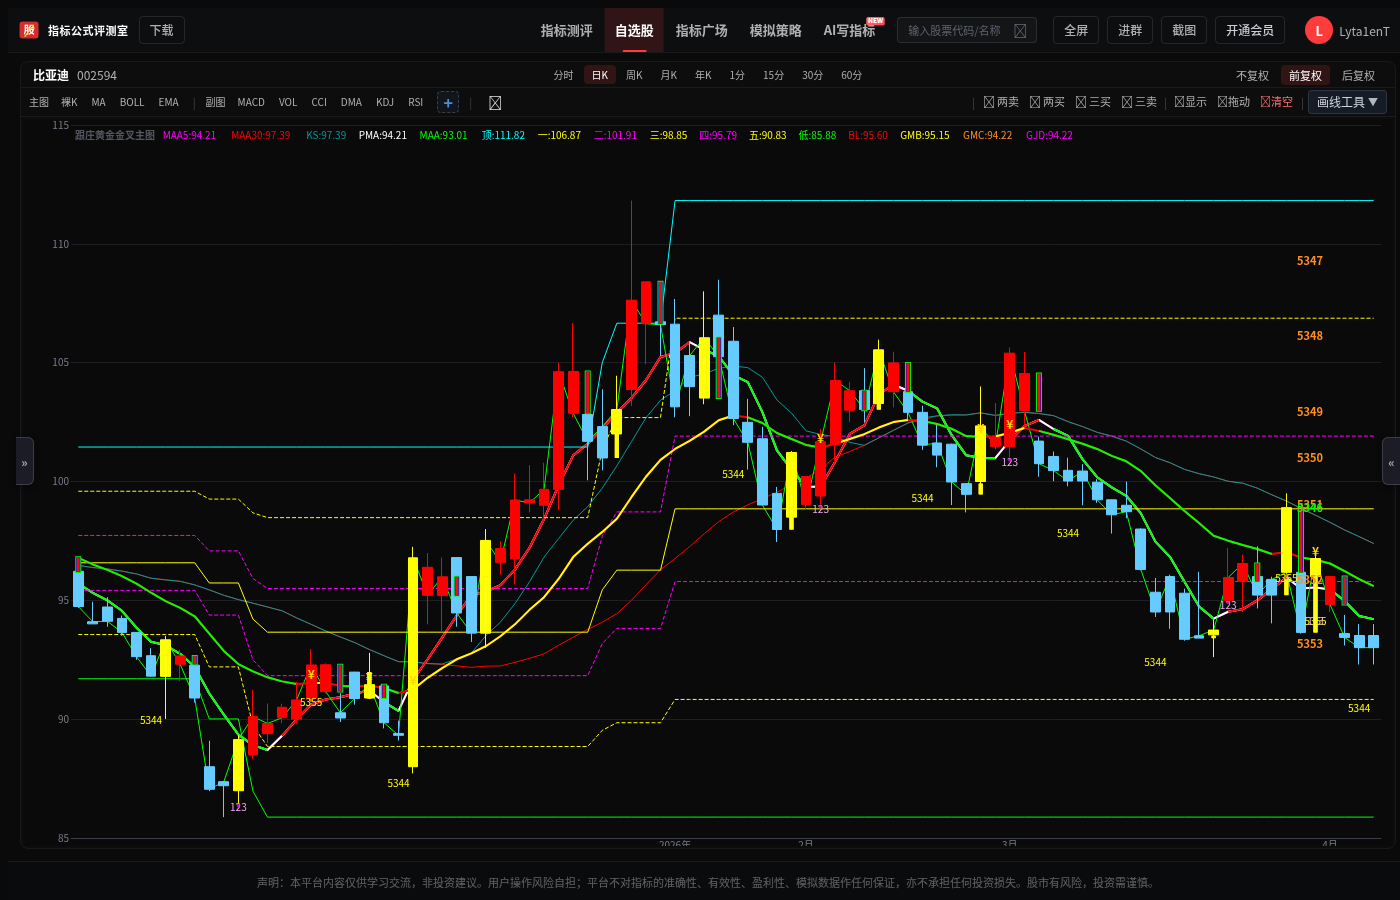
Task: Switch to the 指标测评 tab
Action: click(x=567, y=31)
